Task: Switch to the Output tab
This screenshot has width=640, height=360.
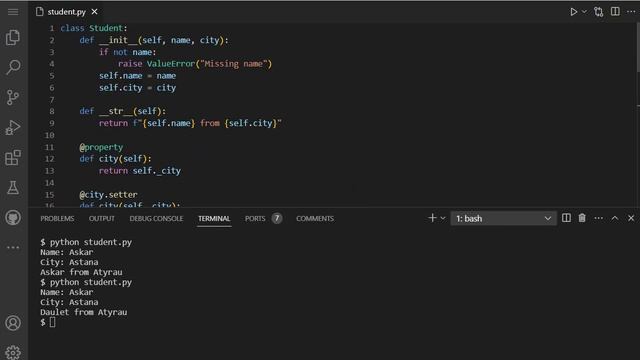Action: pyautogui.click(x=102, y=219)
